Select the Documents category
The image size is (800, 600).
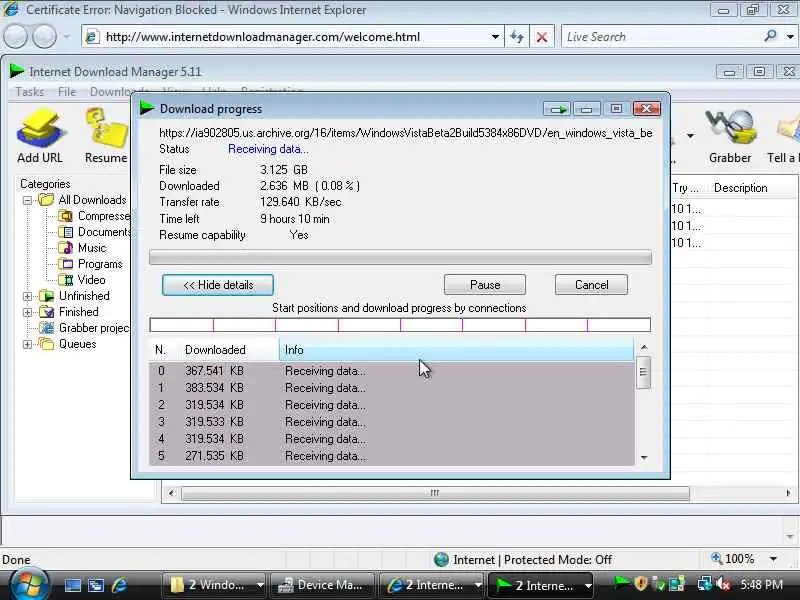[x=95, y=232]
